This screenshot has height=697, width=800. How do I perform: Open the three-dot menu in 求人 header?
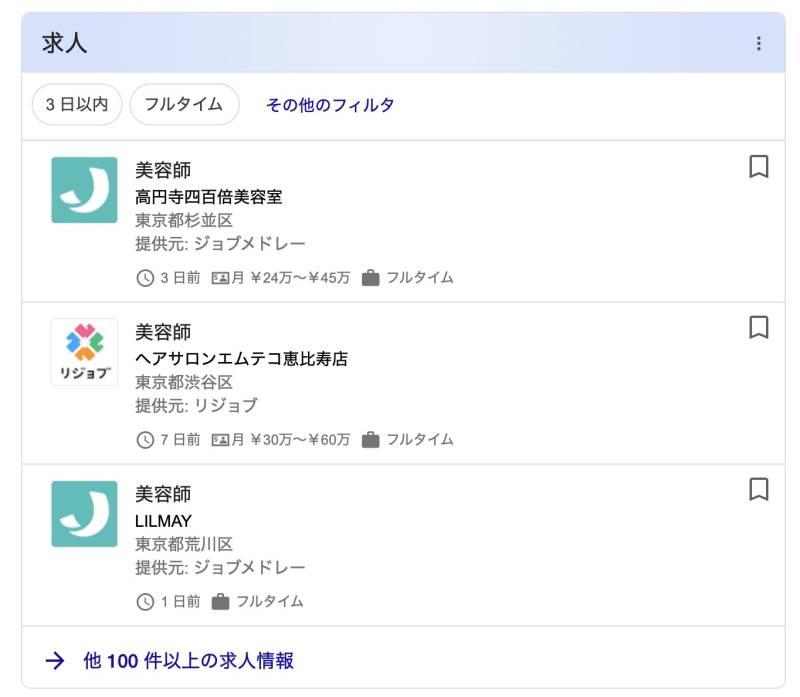pyautogui.click(x=758, y=43)
